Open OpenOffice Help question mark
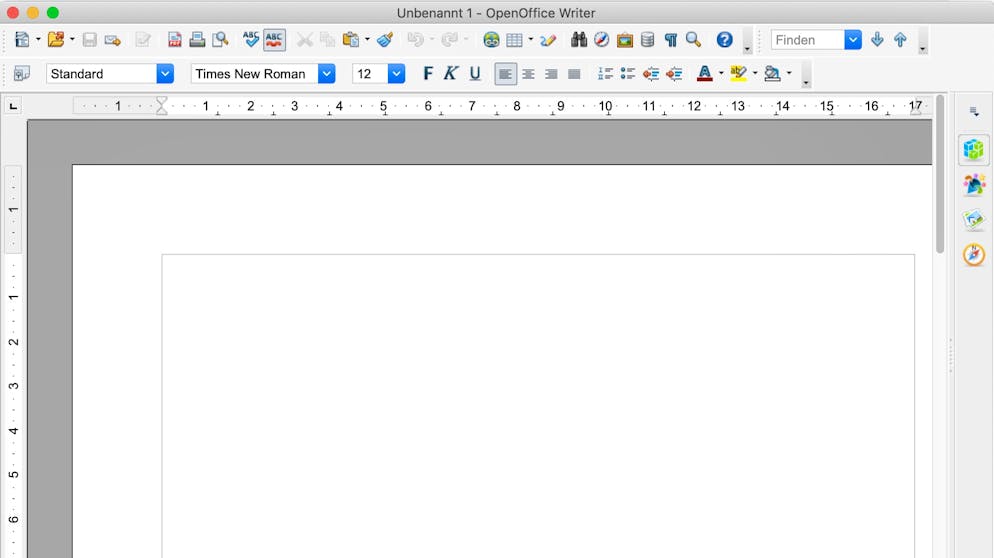Viewport: 994px width, 558px height. 725,40
